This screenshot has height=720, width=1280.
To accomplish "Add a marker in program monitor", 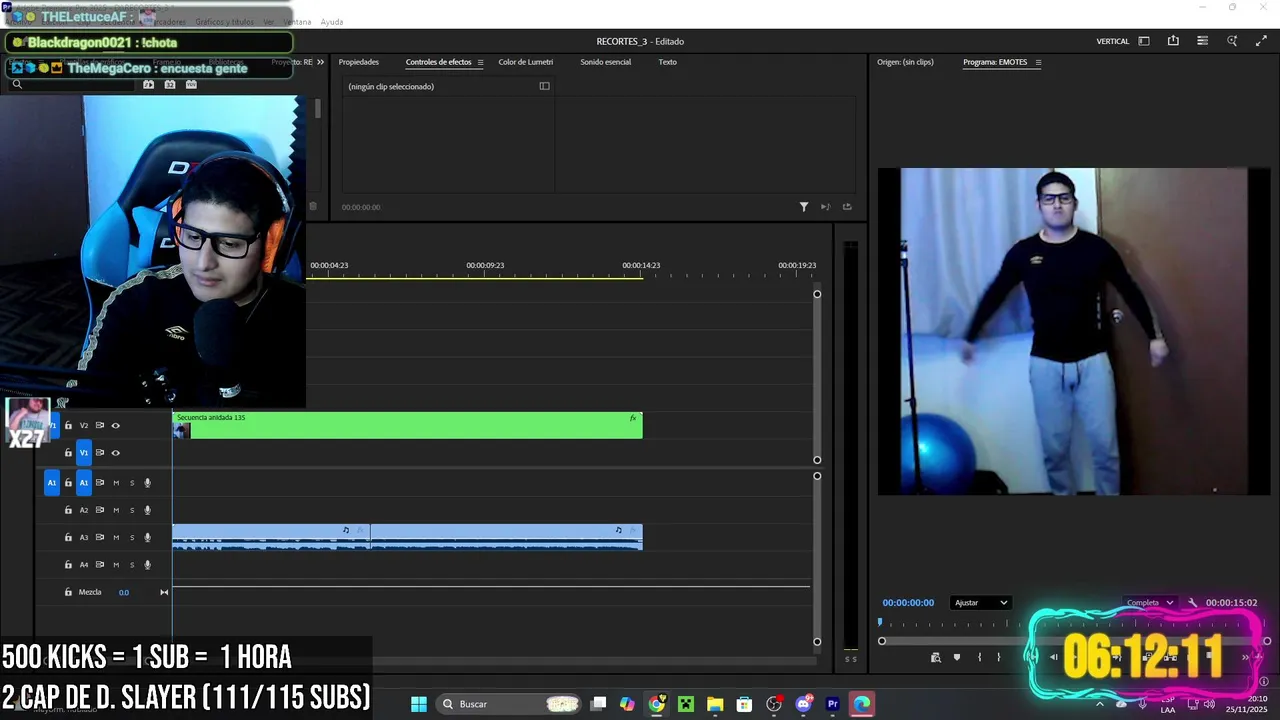I will [957, 657].
